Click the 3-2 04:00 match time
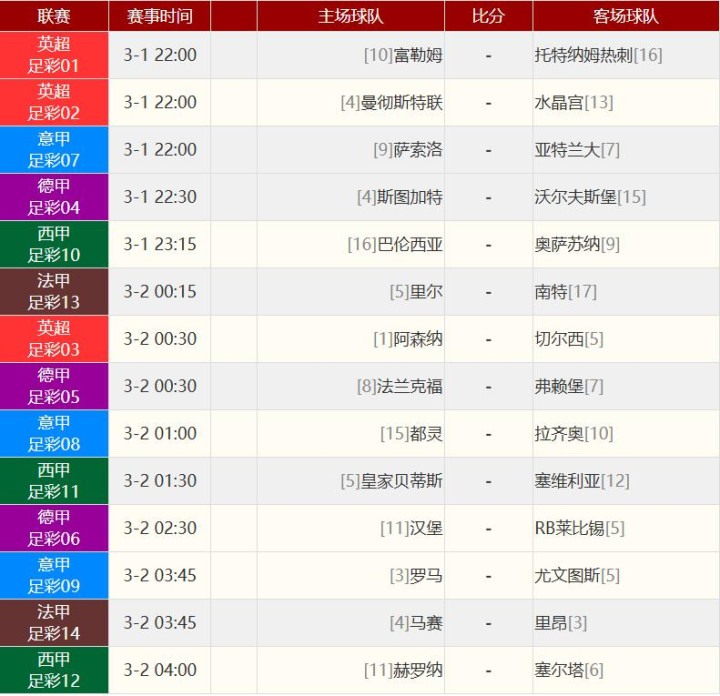The image size is (720, 696). click(x=160, y=670)
